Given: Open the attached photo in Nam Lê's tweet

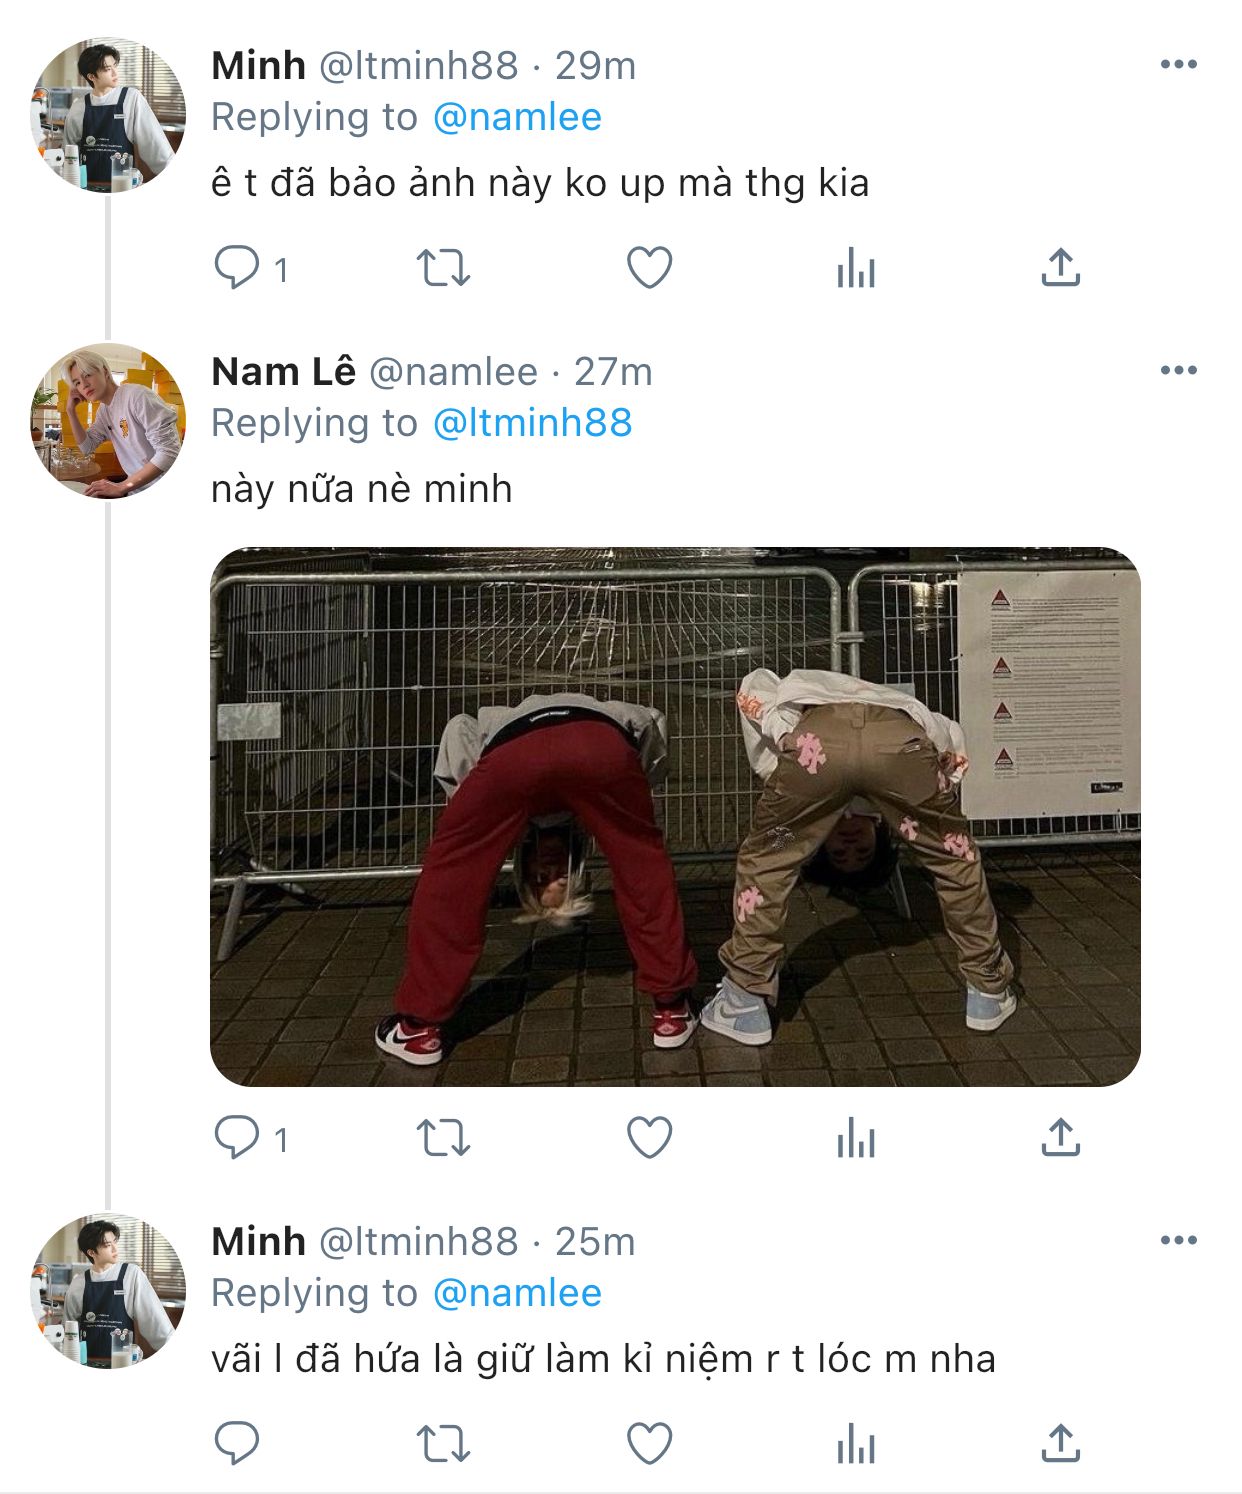Looking at the screenshot, I should click(675, 816).
